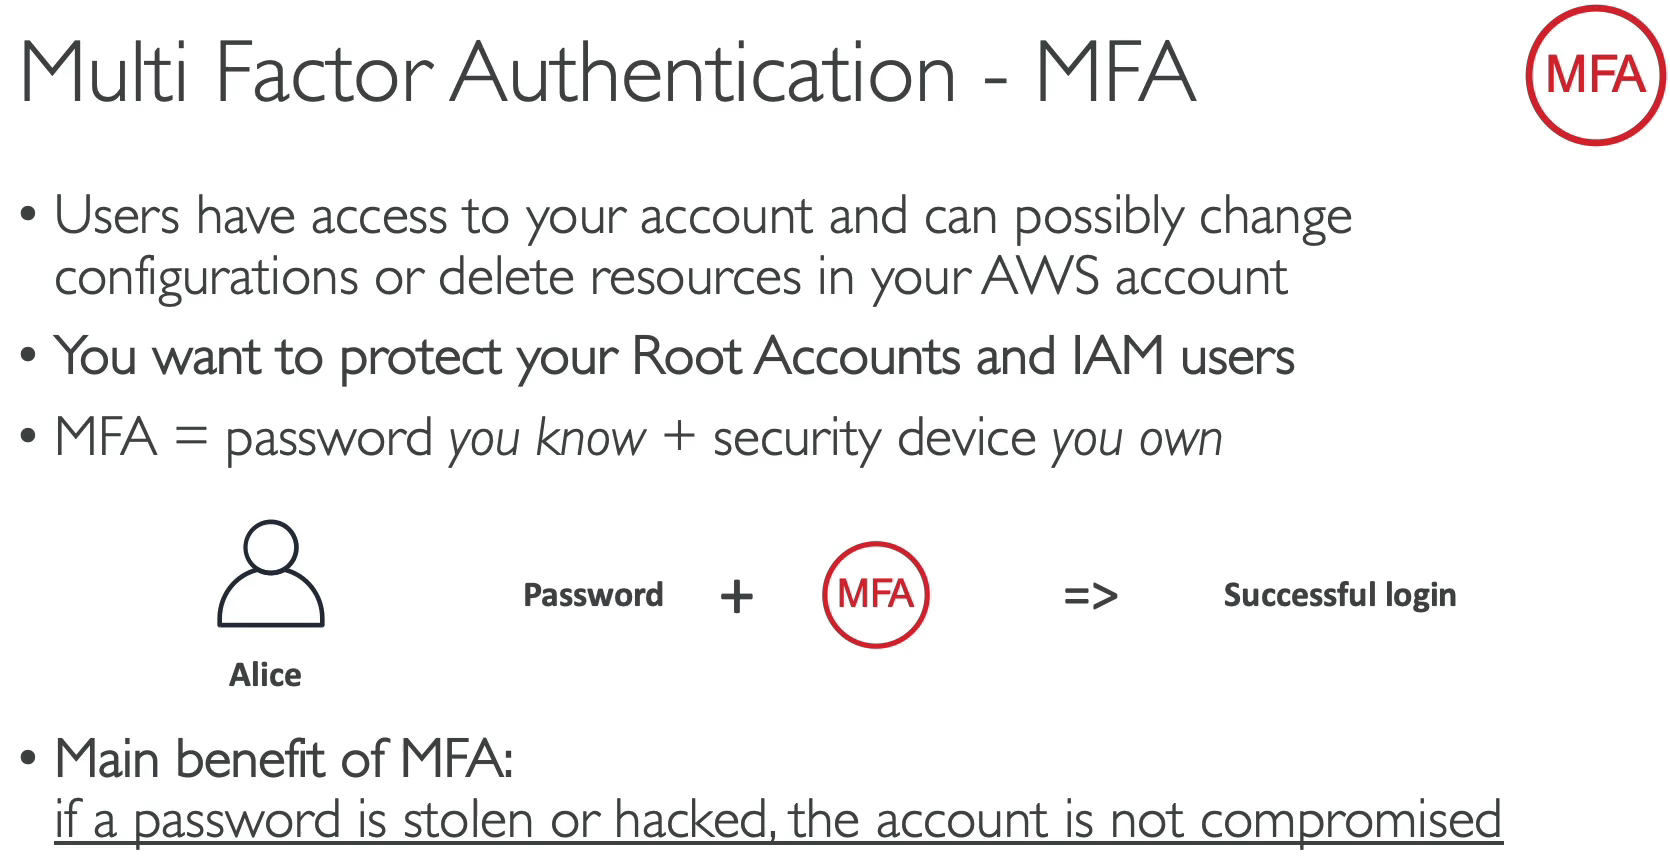This screenshot has width=1670, height=864.
Task: Click the => arrow before Successful login
Action: coord(1090,597)
